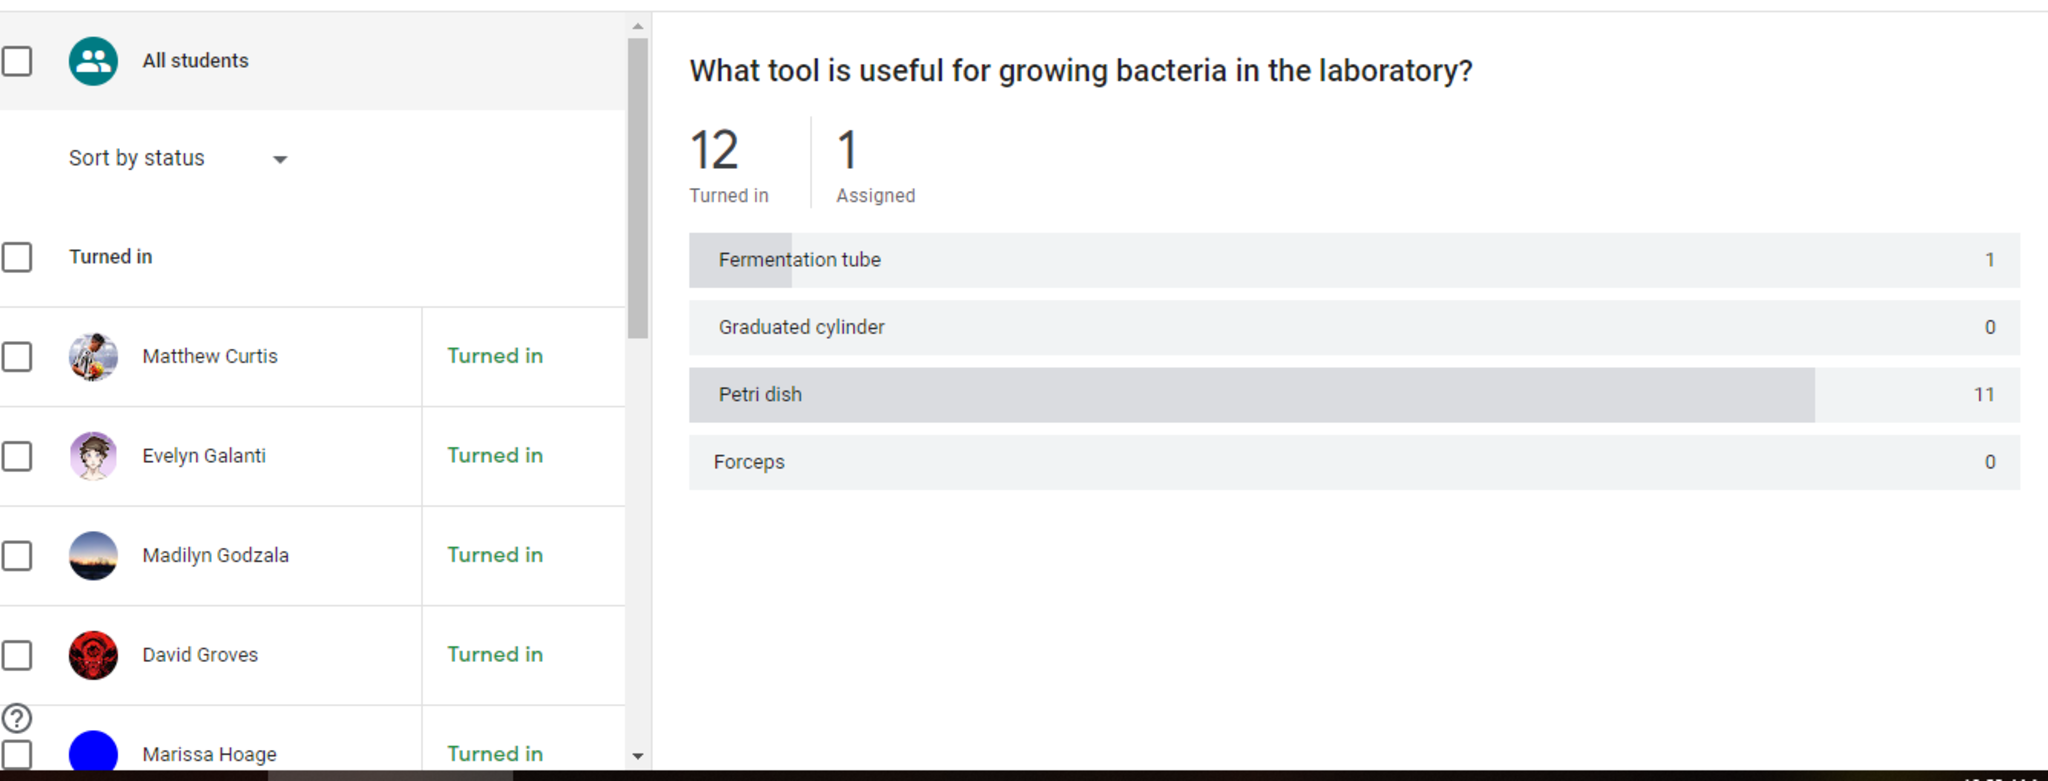Select all Turned in students checkbox

pyautogui.click(x=17, y=257)
